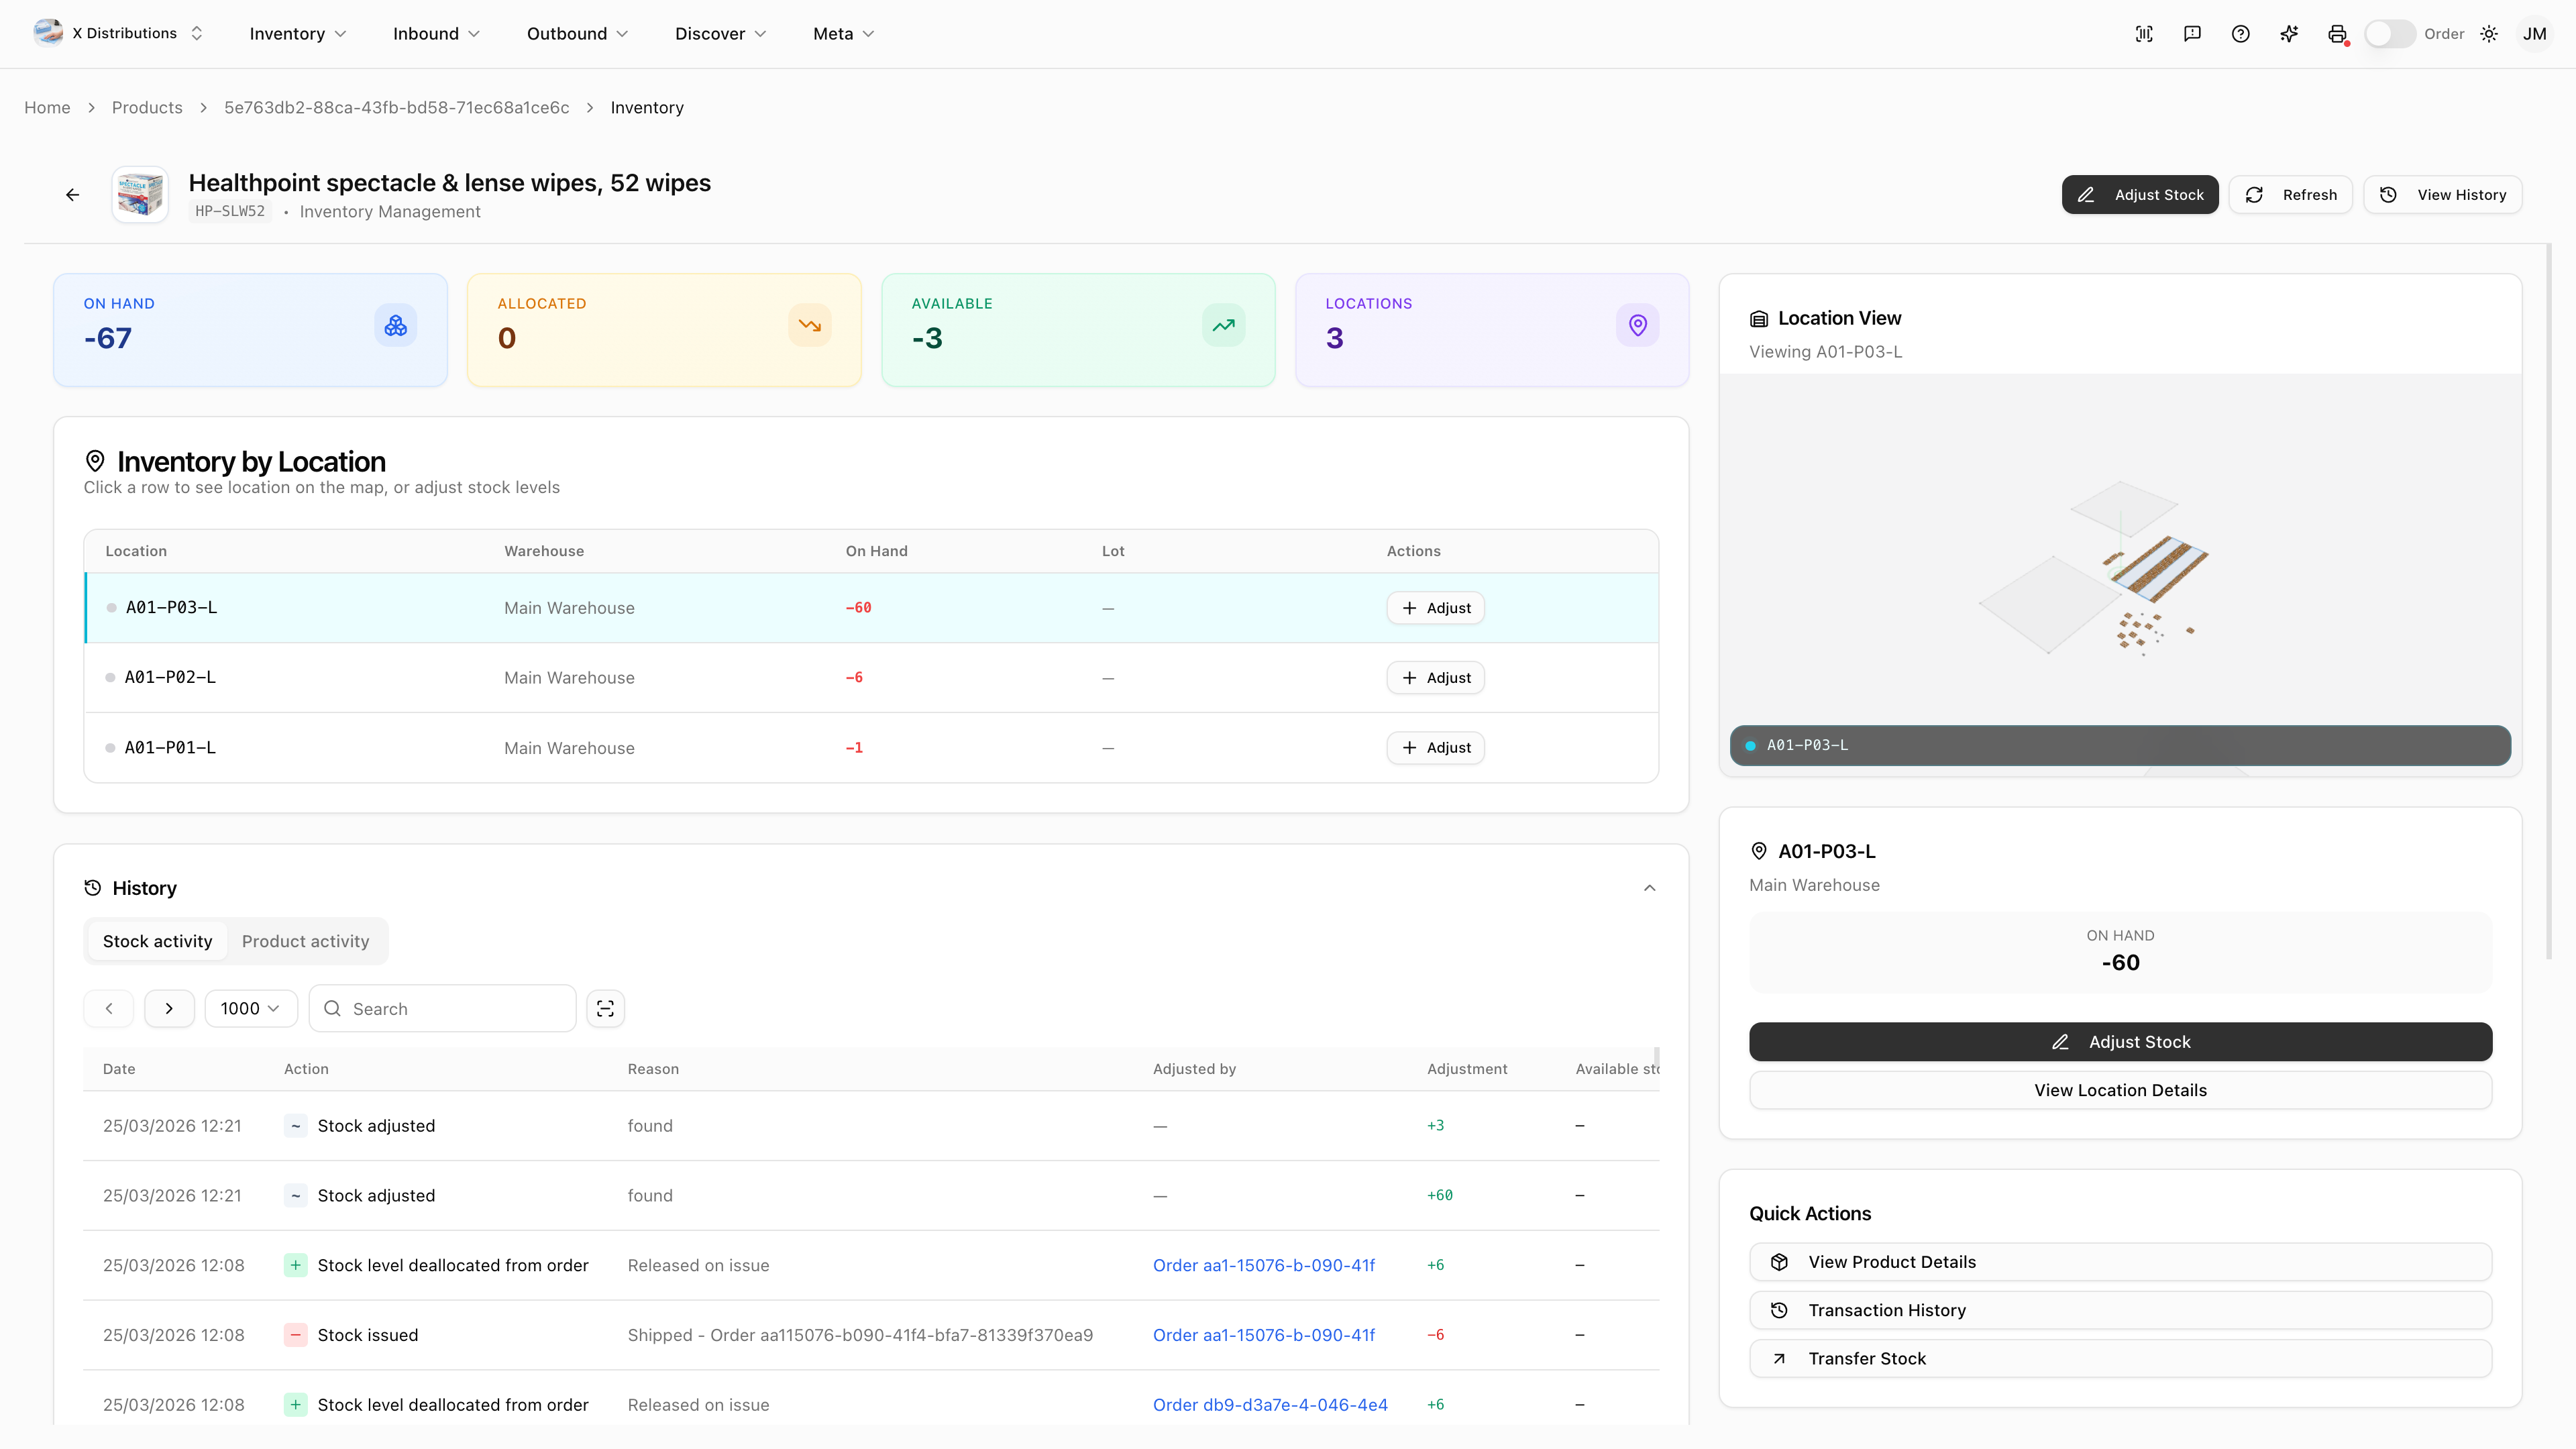Click the +60 adjustment value

coord(1439,1196)
